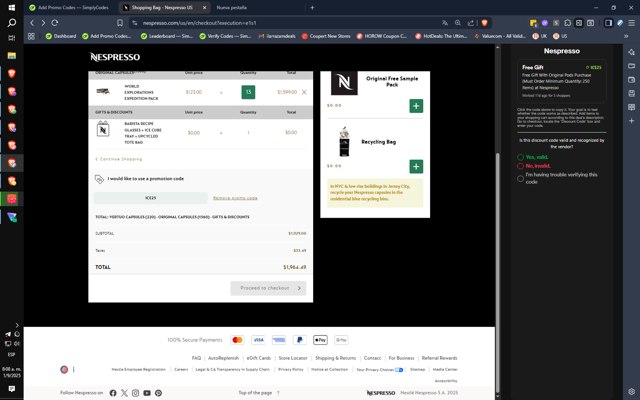Go forward with the browser forward arrow
This screenshot has width=640, height=400.
coord(43,23)
